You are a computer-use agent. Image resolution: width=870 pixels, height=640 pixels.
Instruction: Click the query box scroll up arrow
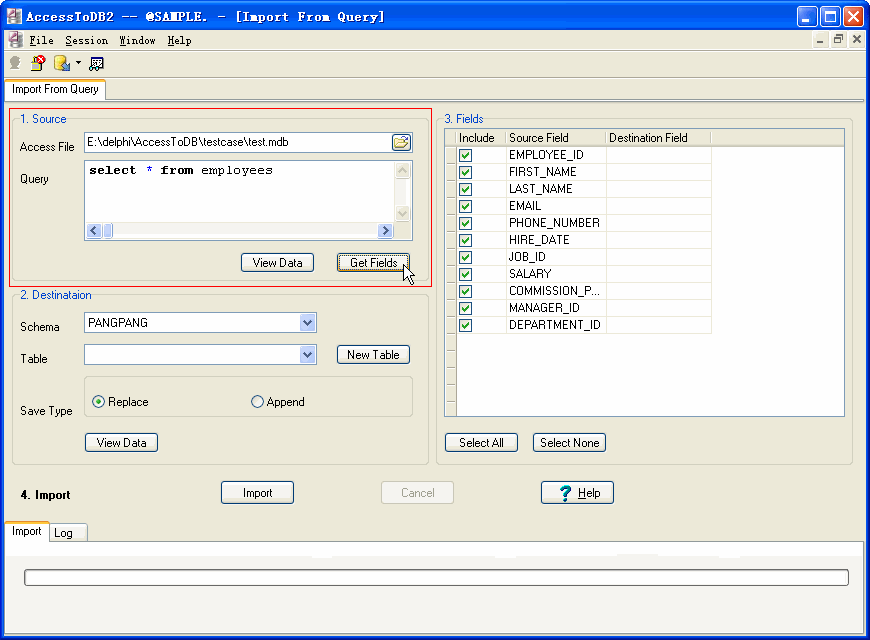403,170
